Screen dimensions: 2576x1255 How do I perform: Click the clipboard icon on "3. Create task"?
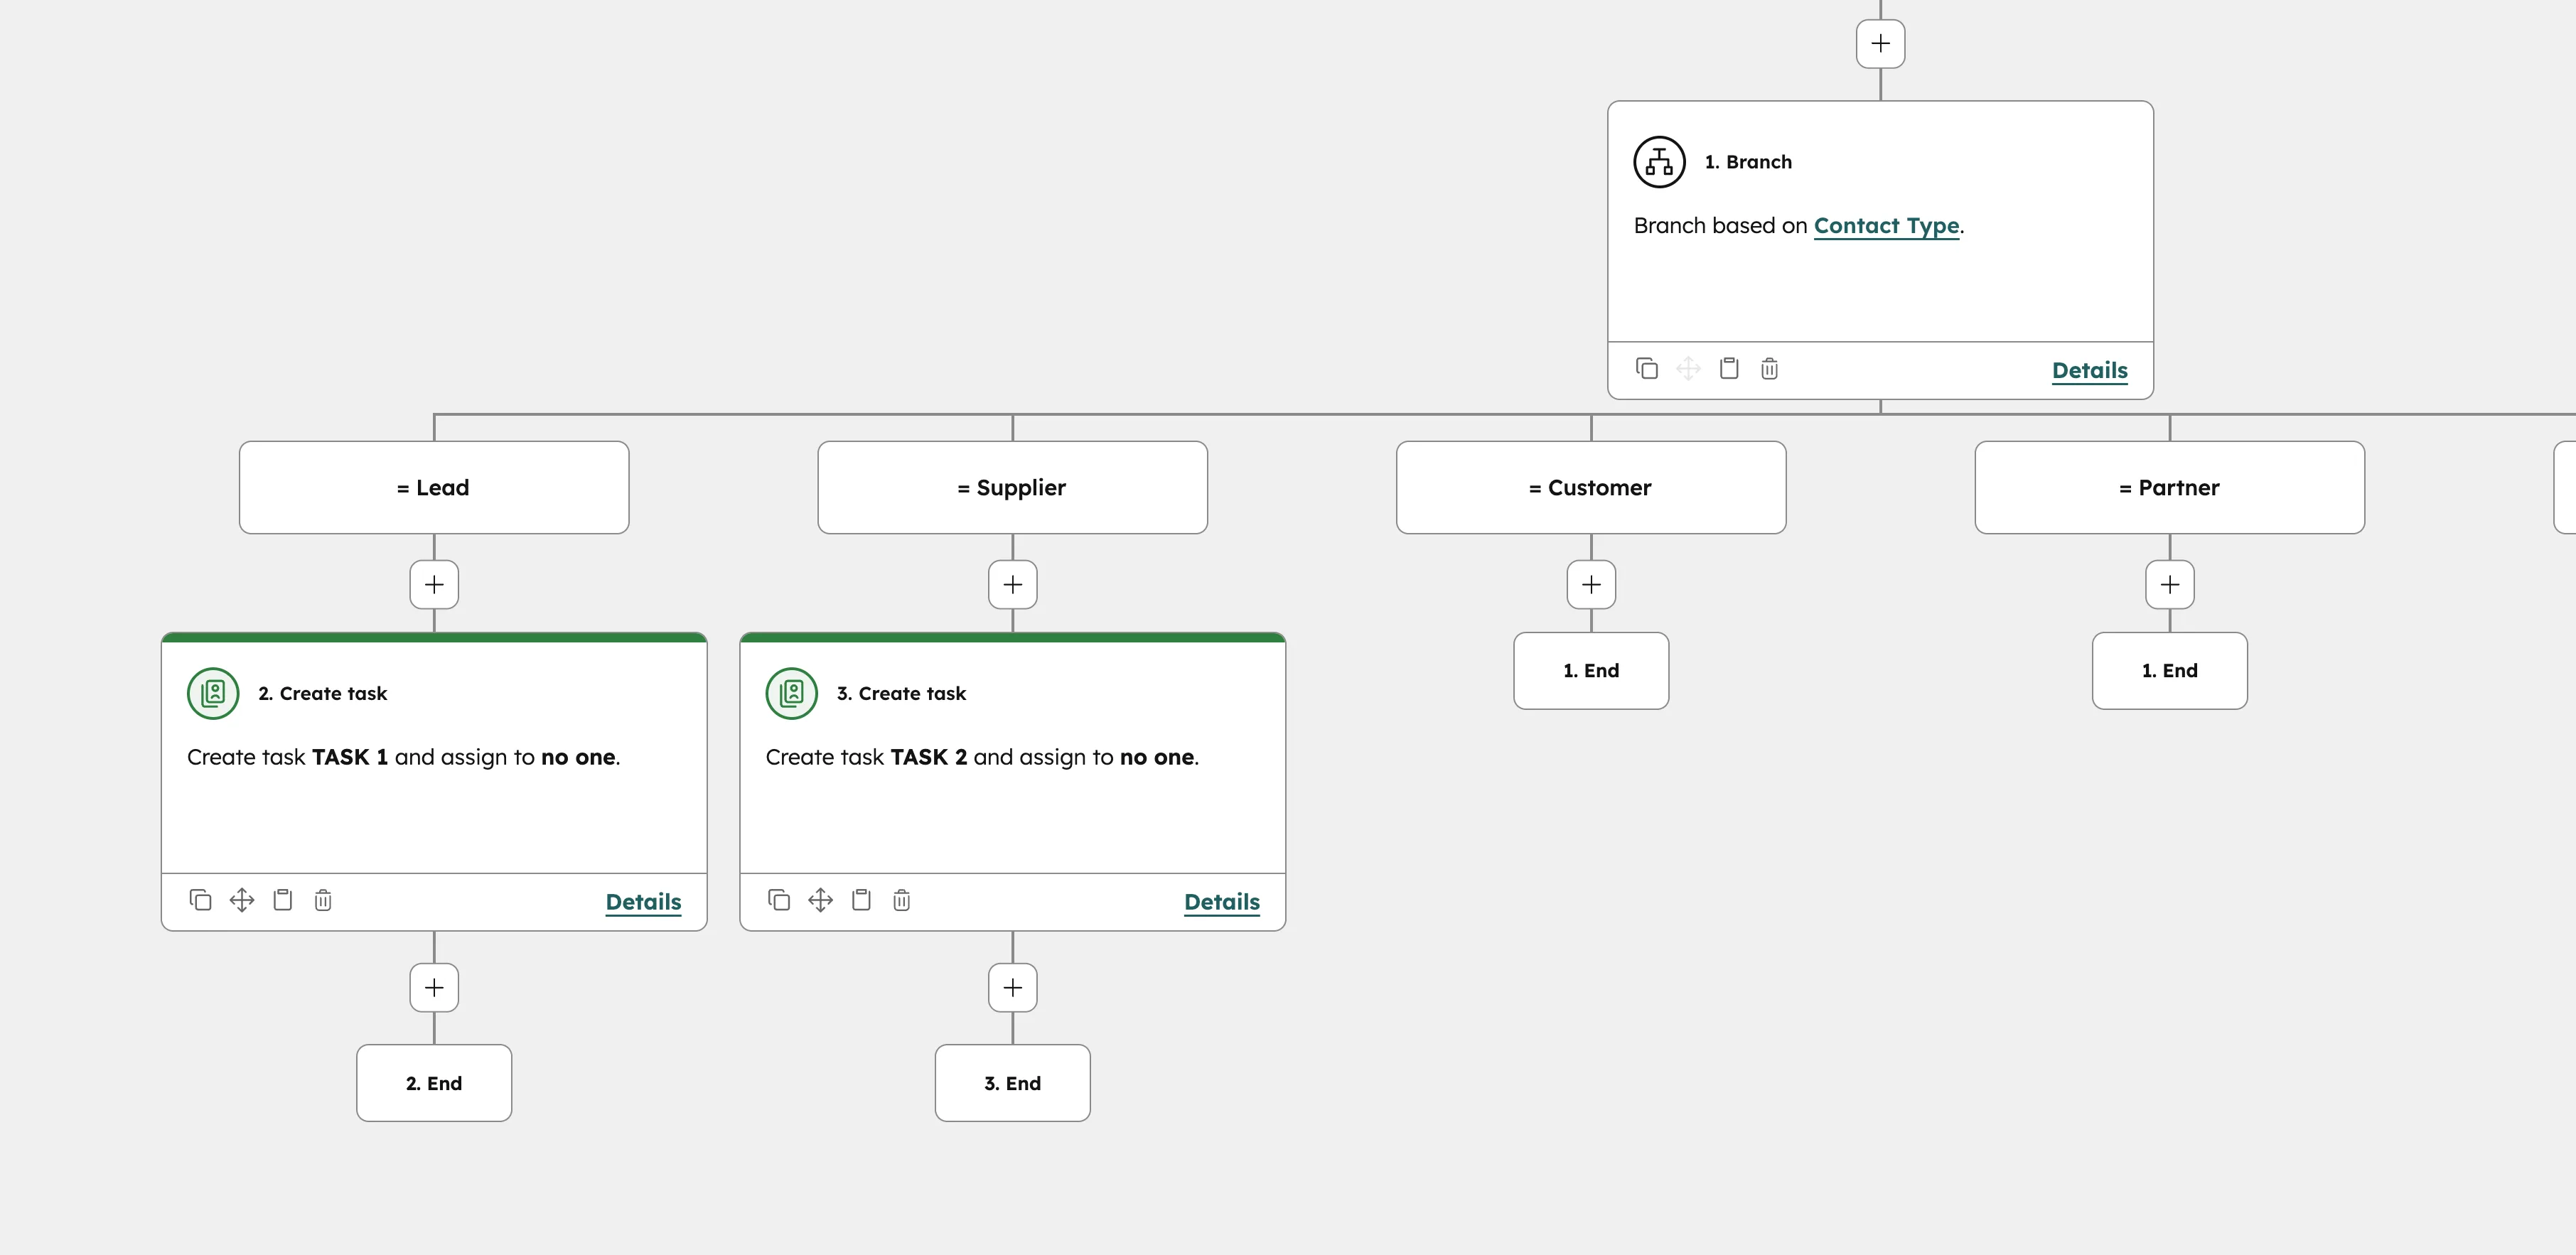coord(860,900)
